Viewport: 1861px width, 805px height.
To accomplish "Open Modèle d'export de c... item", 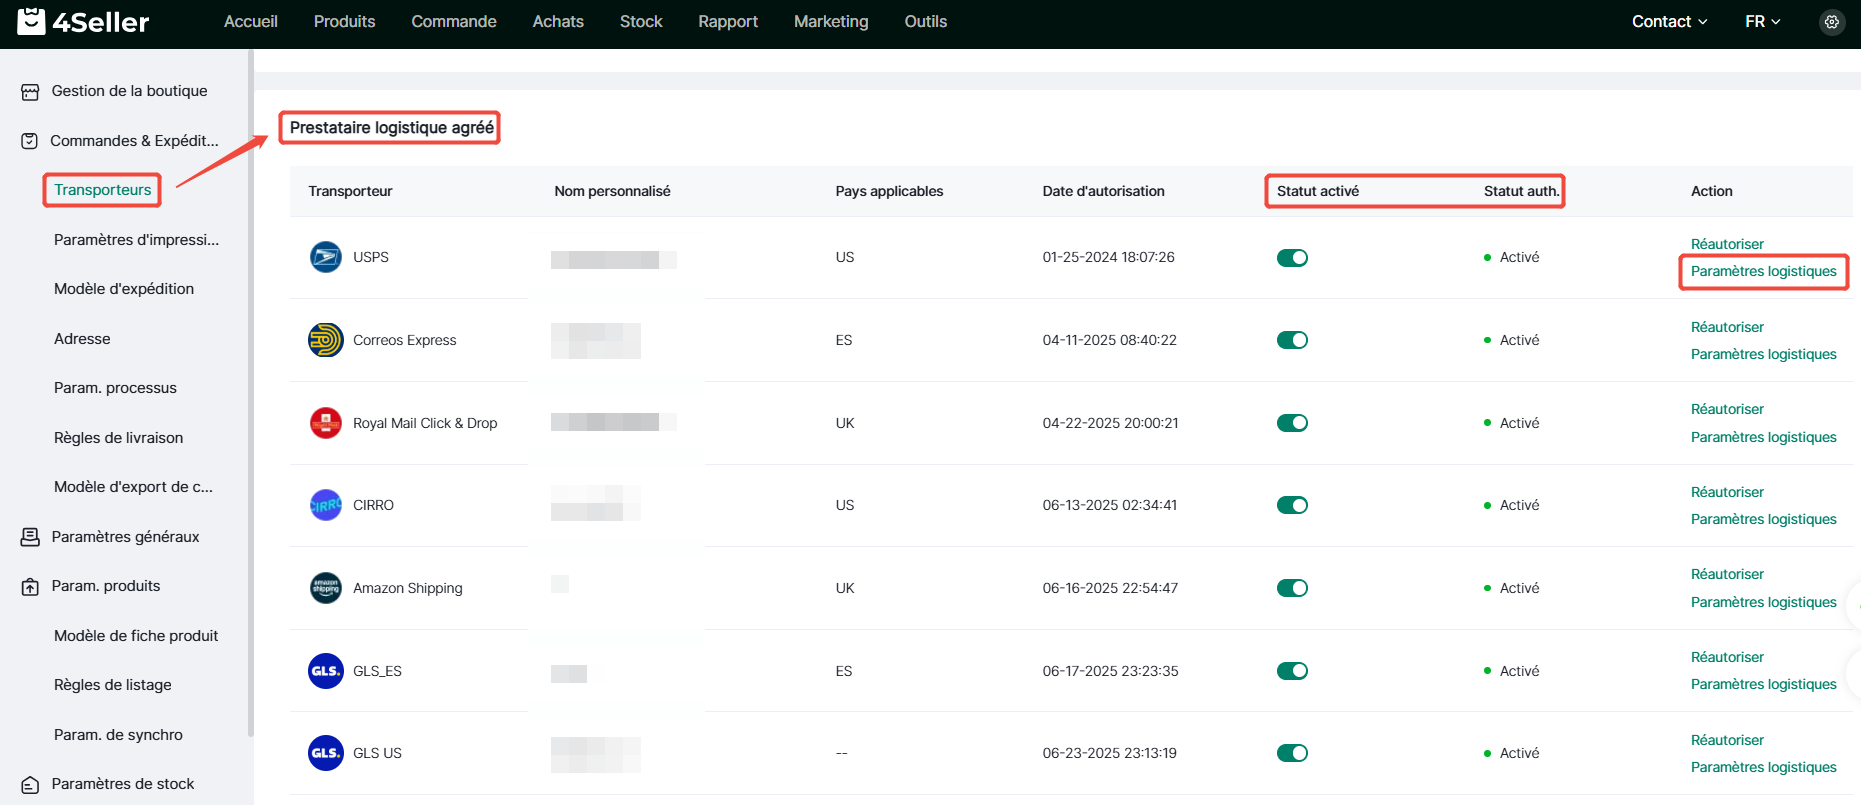I will pos(133,487).
